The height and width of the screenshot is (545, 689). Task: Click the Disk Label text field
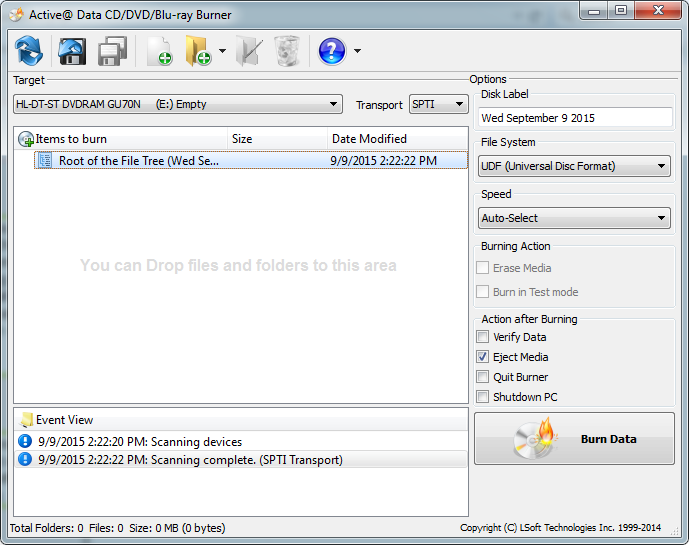coord(575,118)
